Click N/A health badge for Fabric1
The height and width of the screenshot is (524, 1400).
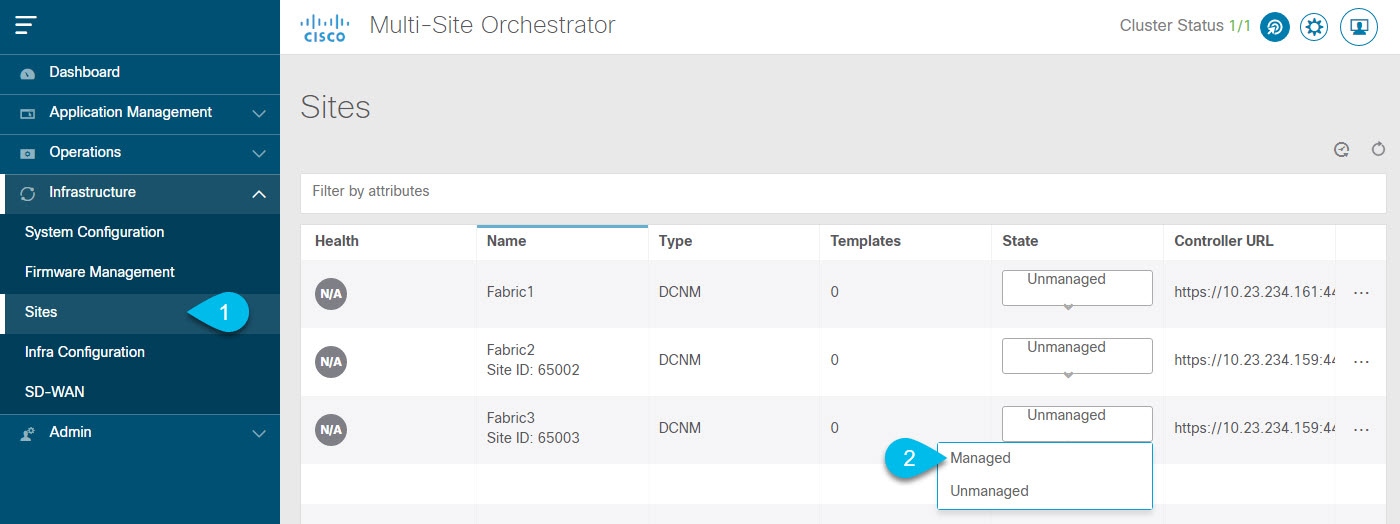(x=331, y=294)
